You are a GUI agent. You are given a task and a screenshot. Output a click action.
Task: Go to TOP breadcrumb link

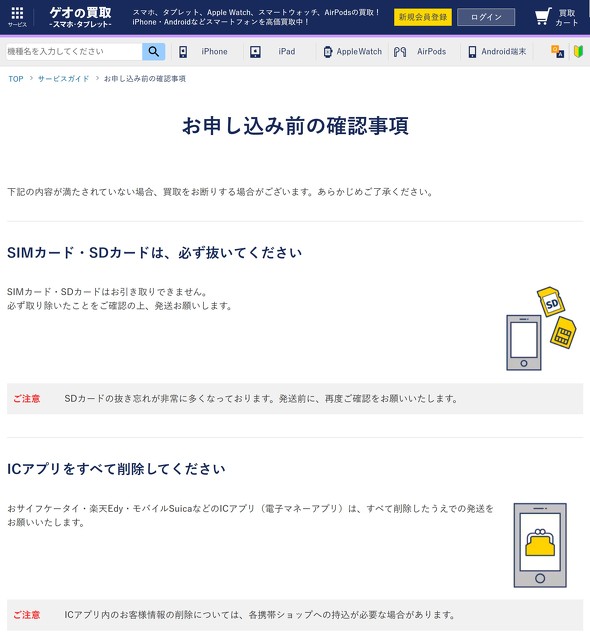tap(16, 79)
